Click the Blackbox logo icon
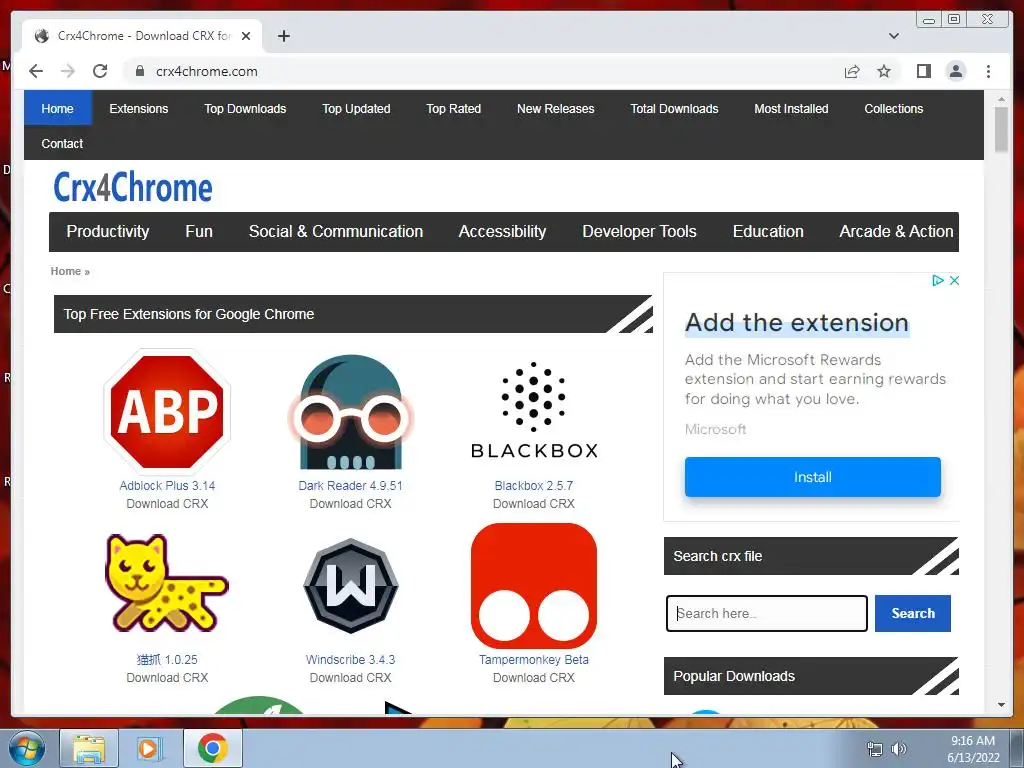Viewport: 1024px width, 768px height. [x=534, y=410]
